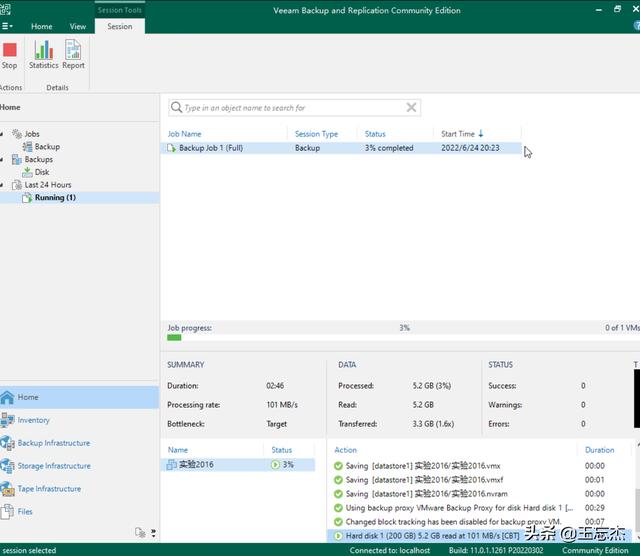The width and height of the screenshot is (640, 556).
Task: Select log row saving 实验2016.vmxf
Action: (480, 480)
